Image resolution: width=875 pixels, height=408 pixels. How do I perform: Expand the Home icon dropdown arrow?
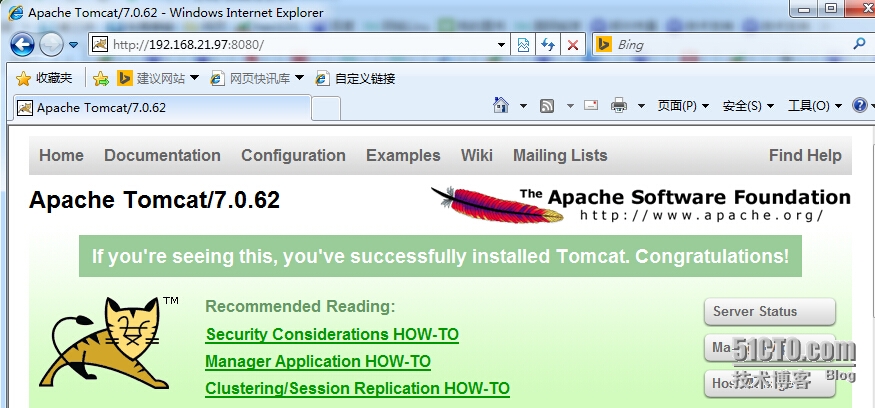523,105
